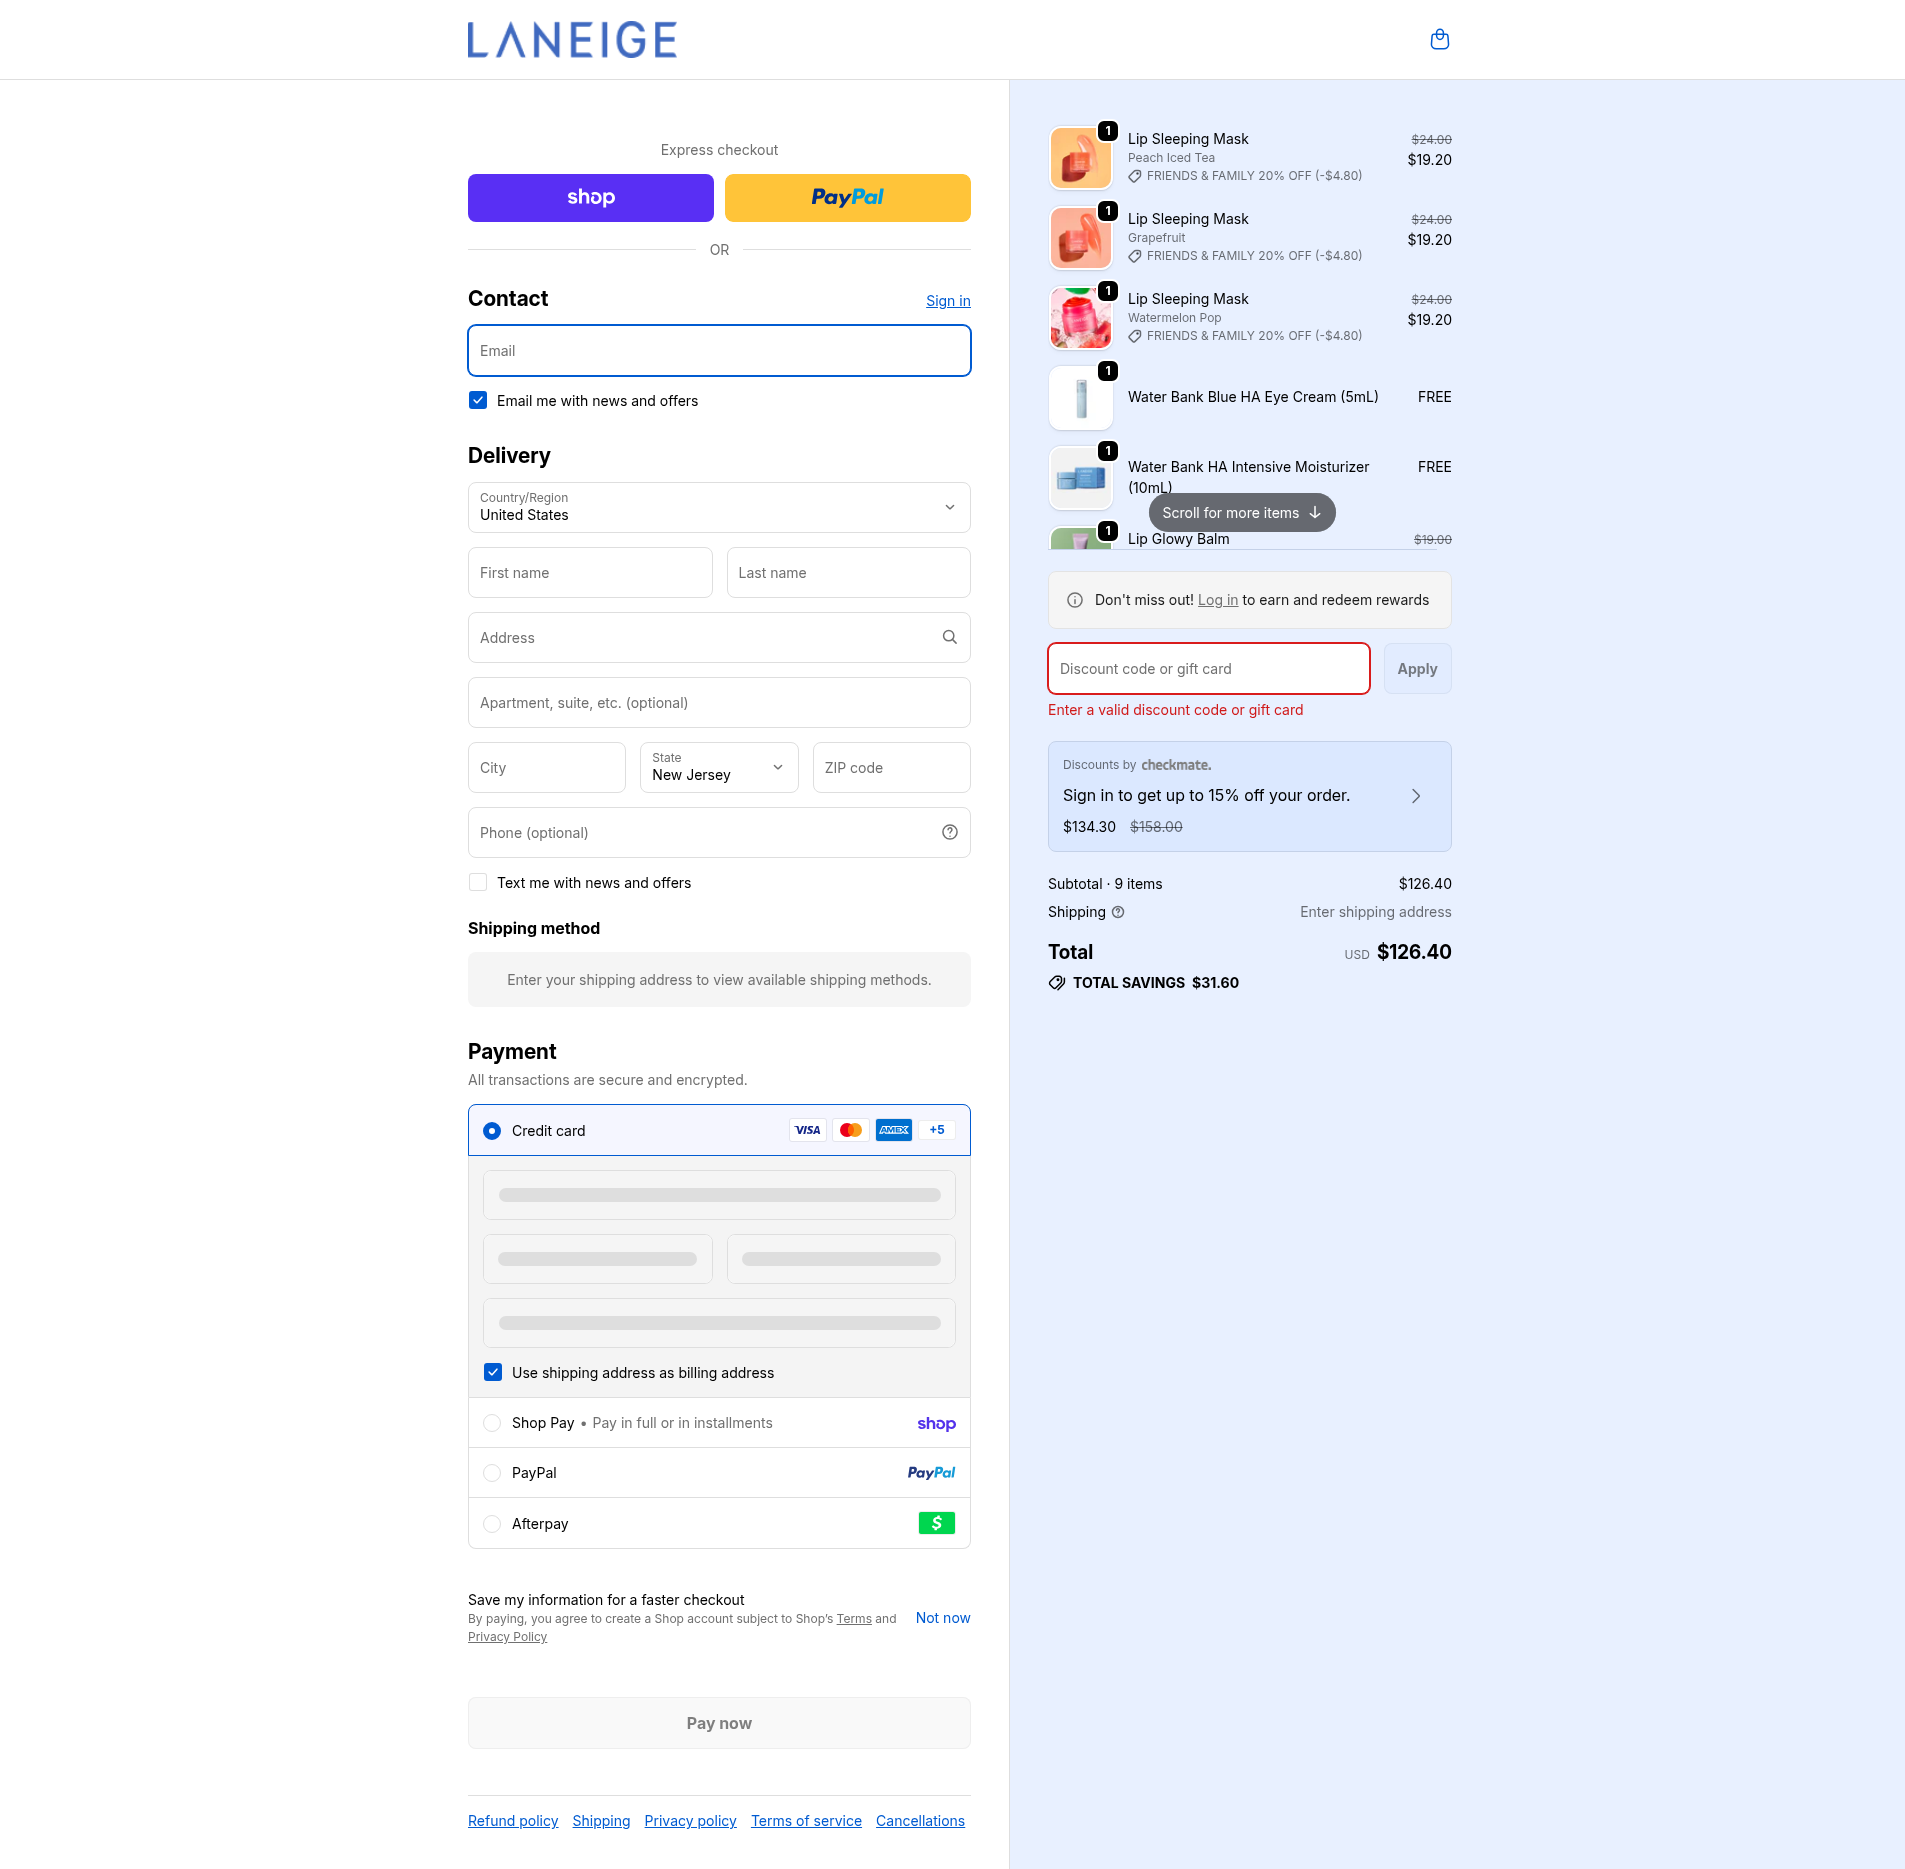
Task: Click the phone field help icon
Action: (x=949, y=832)
